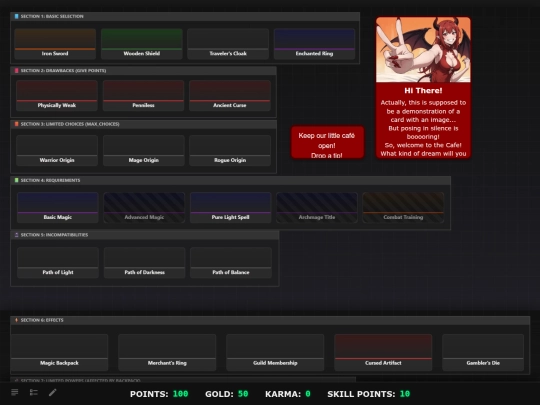The height and width of the screenshot is (405, 540).
Task: Pick the Gambler's Die card
Action: click(483, 352)
